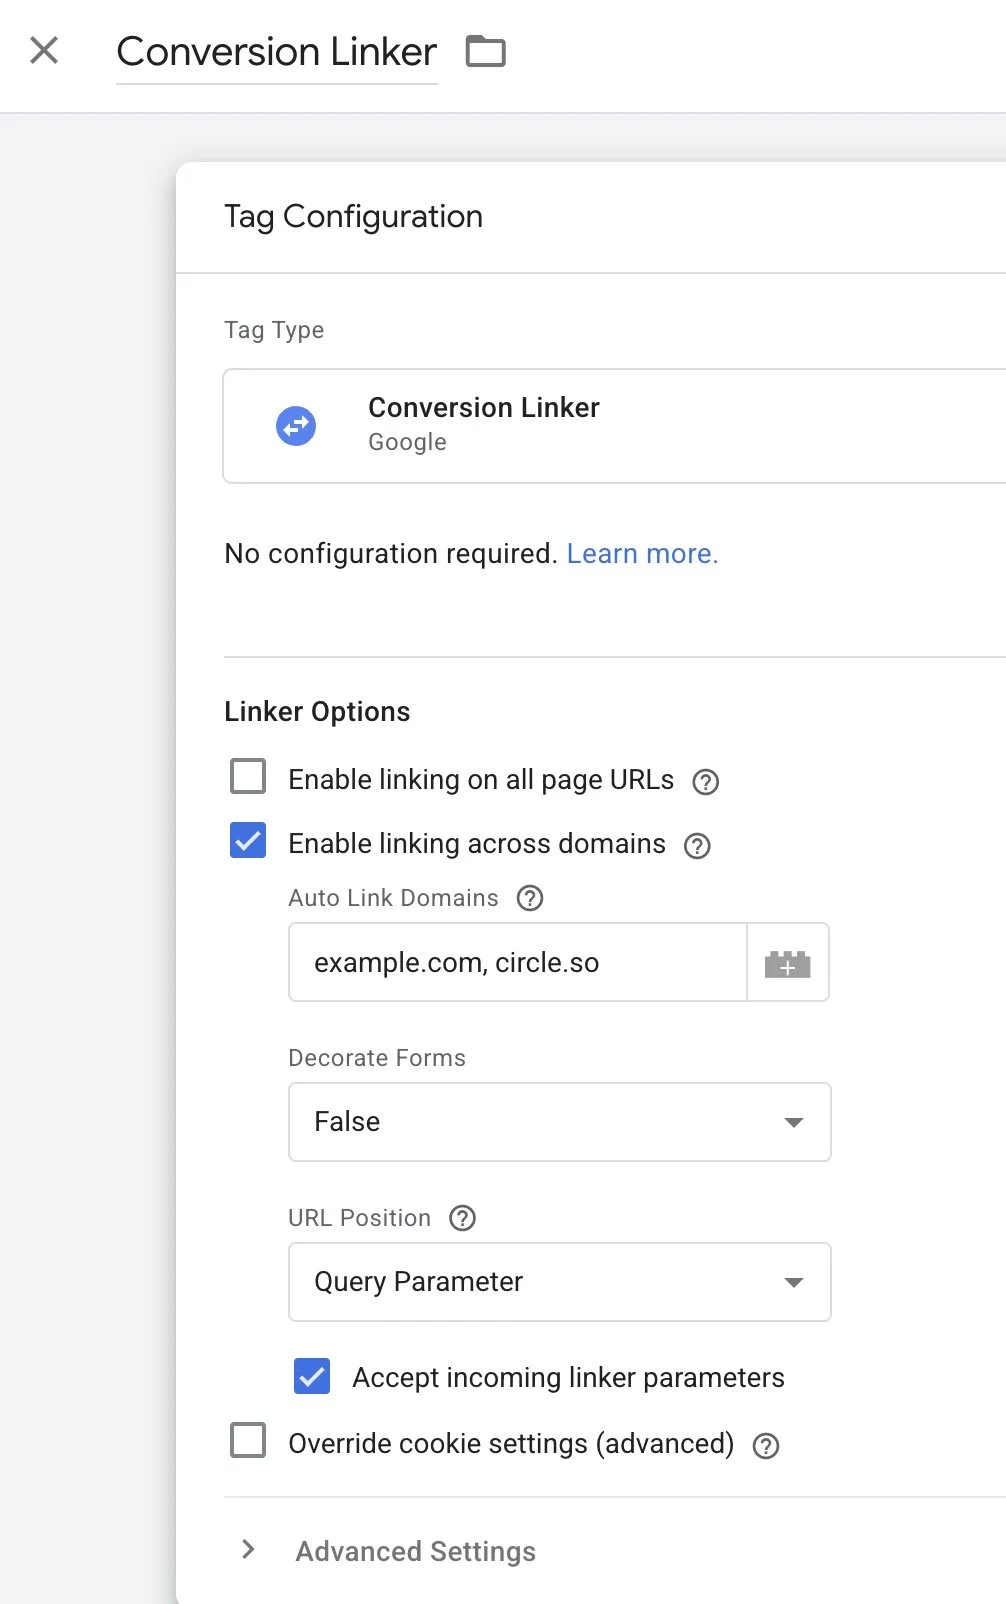Enable linking on all page URLs checkbox
Screen dimensions: 1006x1604
248,776
